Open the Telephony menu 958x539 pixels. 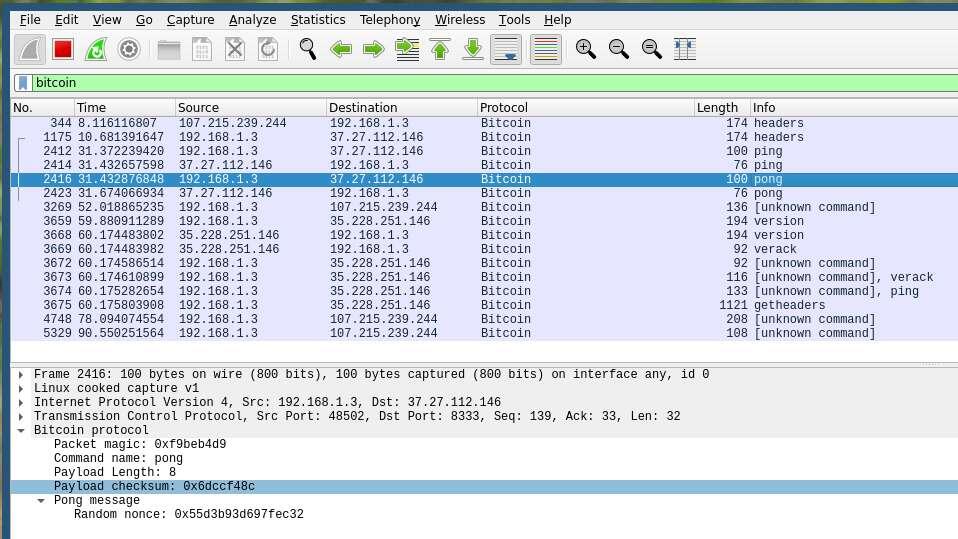[390, 20]
